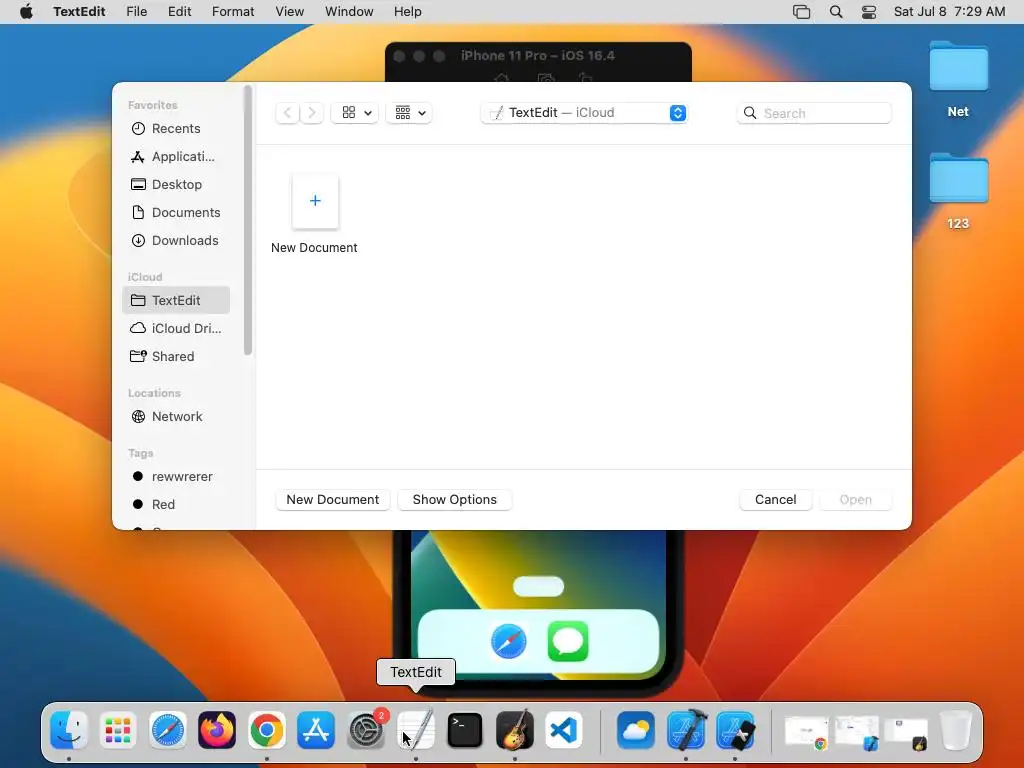
Task: Open the group-by options dropdown
Action: click(x=409, y=113)
